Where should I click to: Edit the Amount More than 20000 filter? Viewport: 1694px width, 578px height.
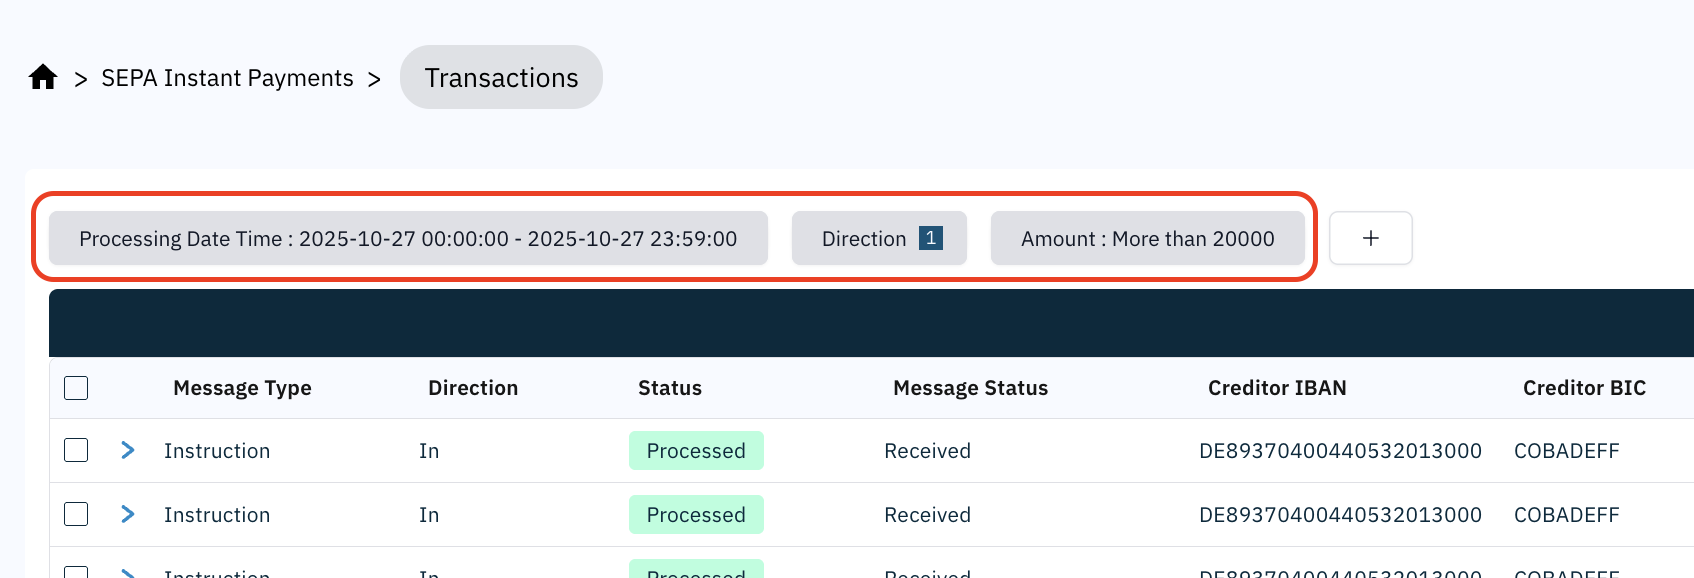pos(1147,239)
